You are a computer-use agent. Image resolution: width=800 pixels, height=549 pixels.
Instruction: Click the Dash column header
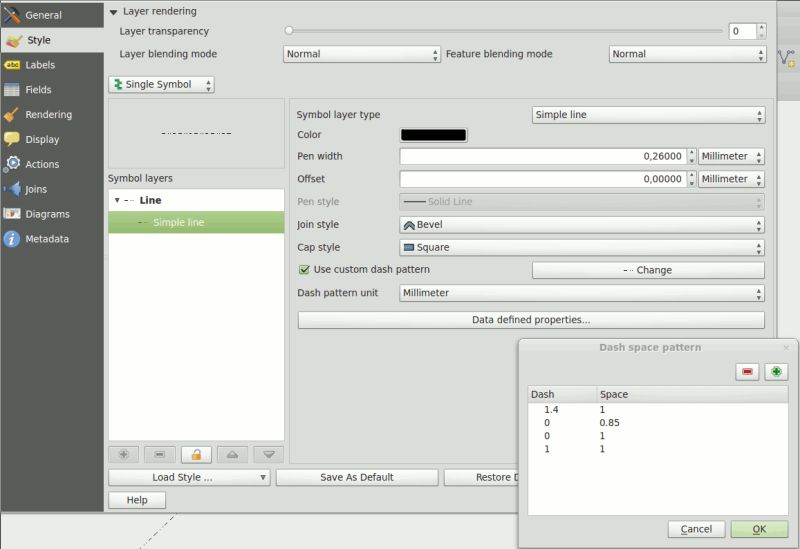pos(562,394)
